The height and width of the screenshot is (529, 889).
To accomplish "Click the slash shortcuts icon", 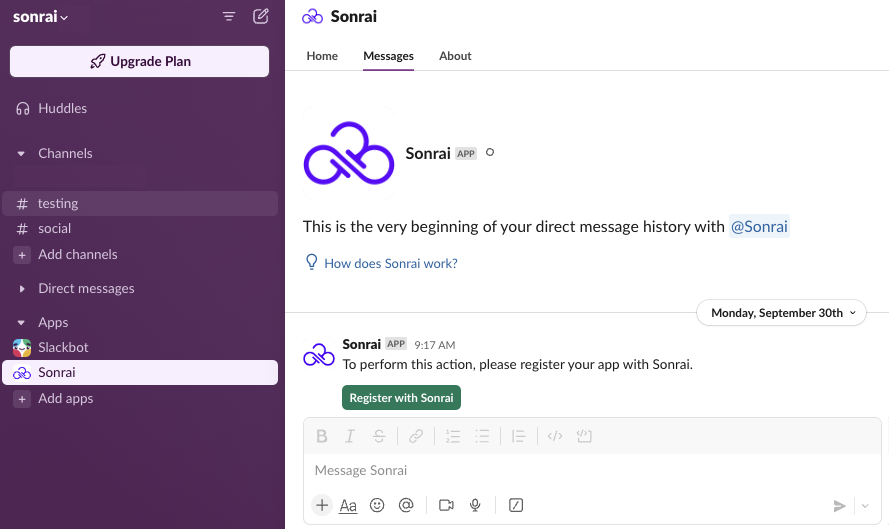I will tap(515, 505).
